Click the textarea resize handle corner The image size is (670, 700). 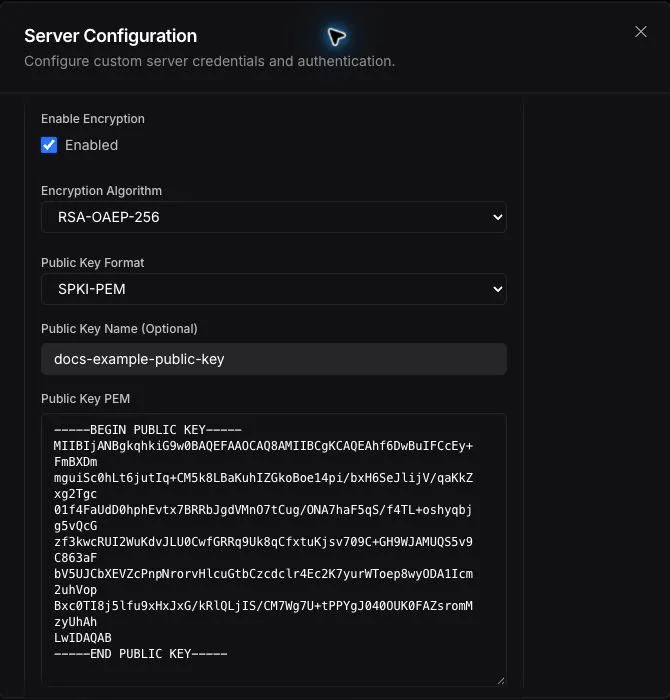point(501,680)
